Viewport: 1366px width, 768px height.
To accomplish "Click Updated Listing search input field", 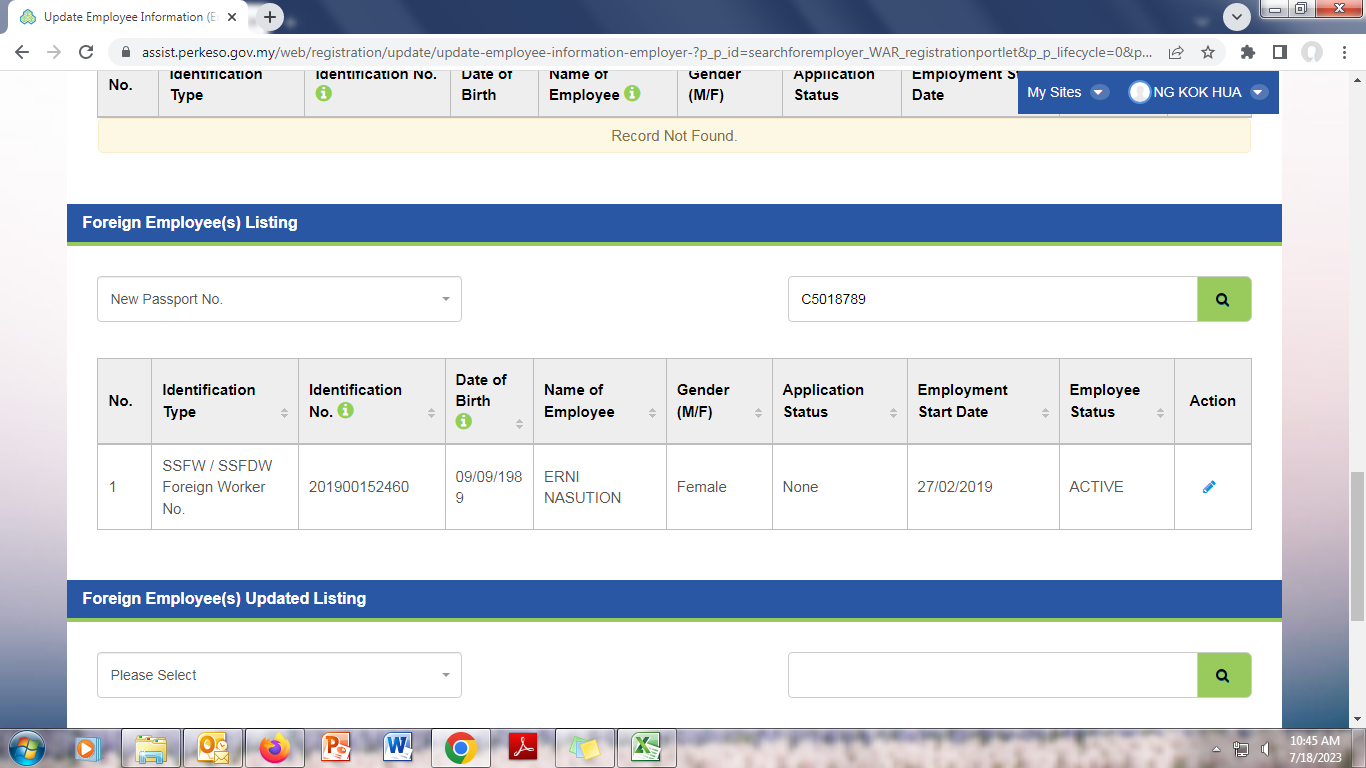I will coord(993,675).
